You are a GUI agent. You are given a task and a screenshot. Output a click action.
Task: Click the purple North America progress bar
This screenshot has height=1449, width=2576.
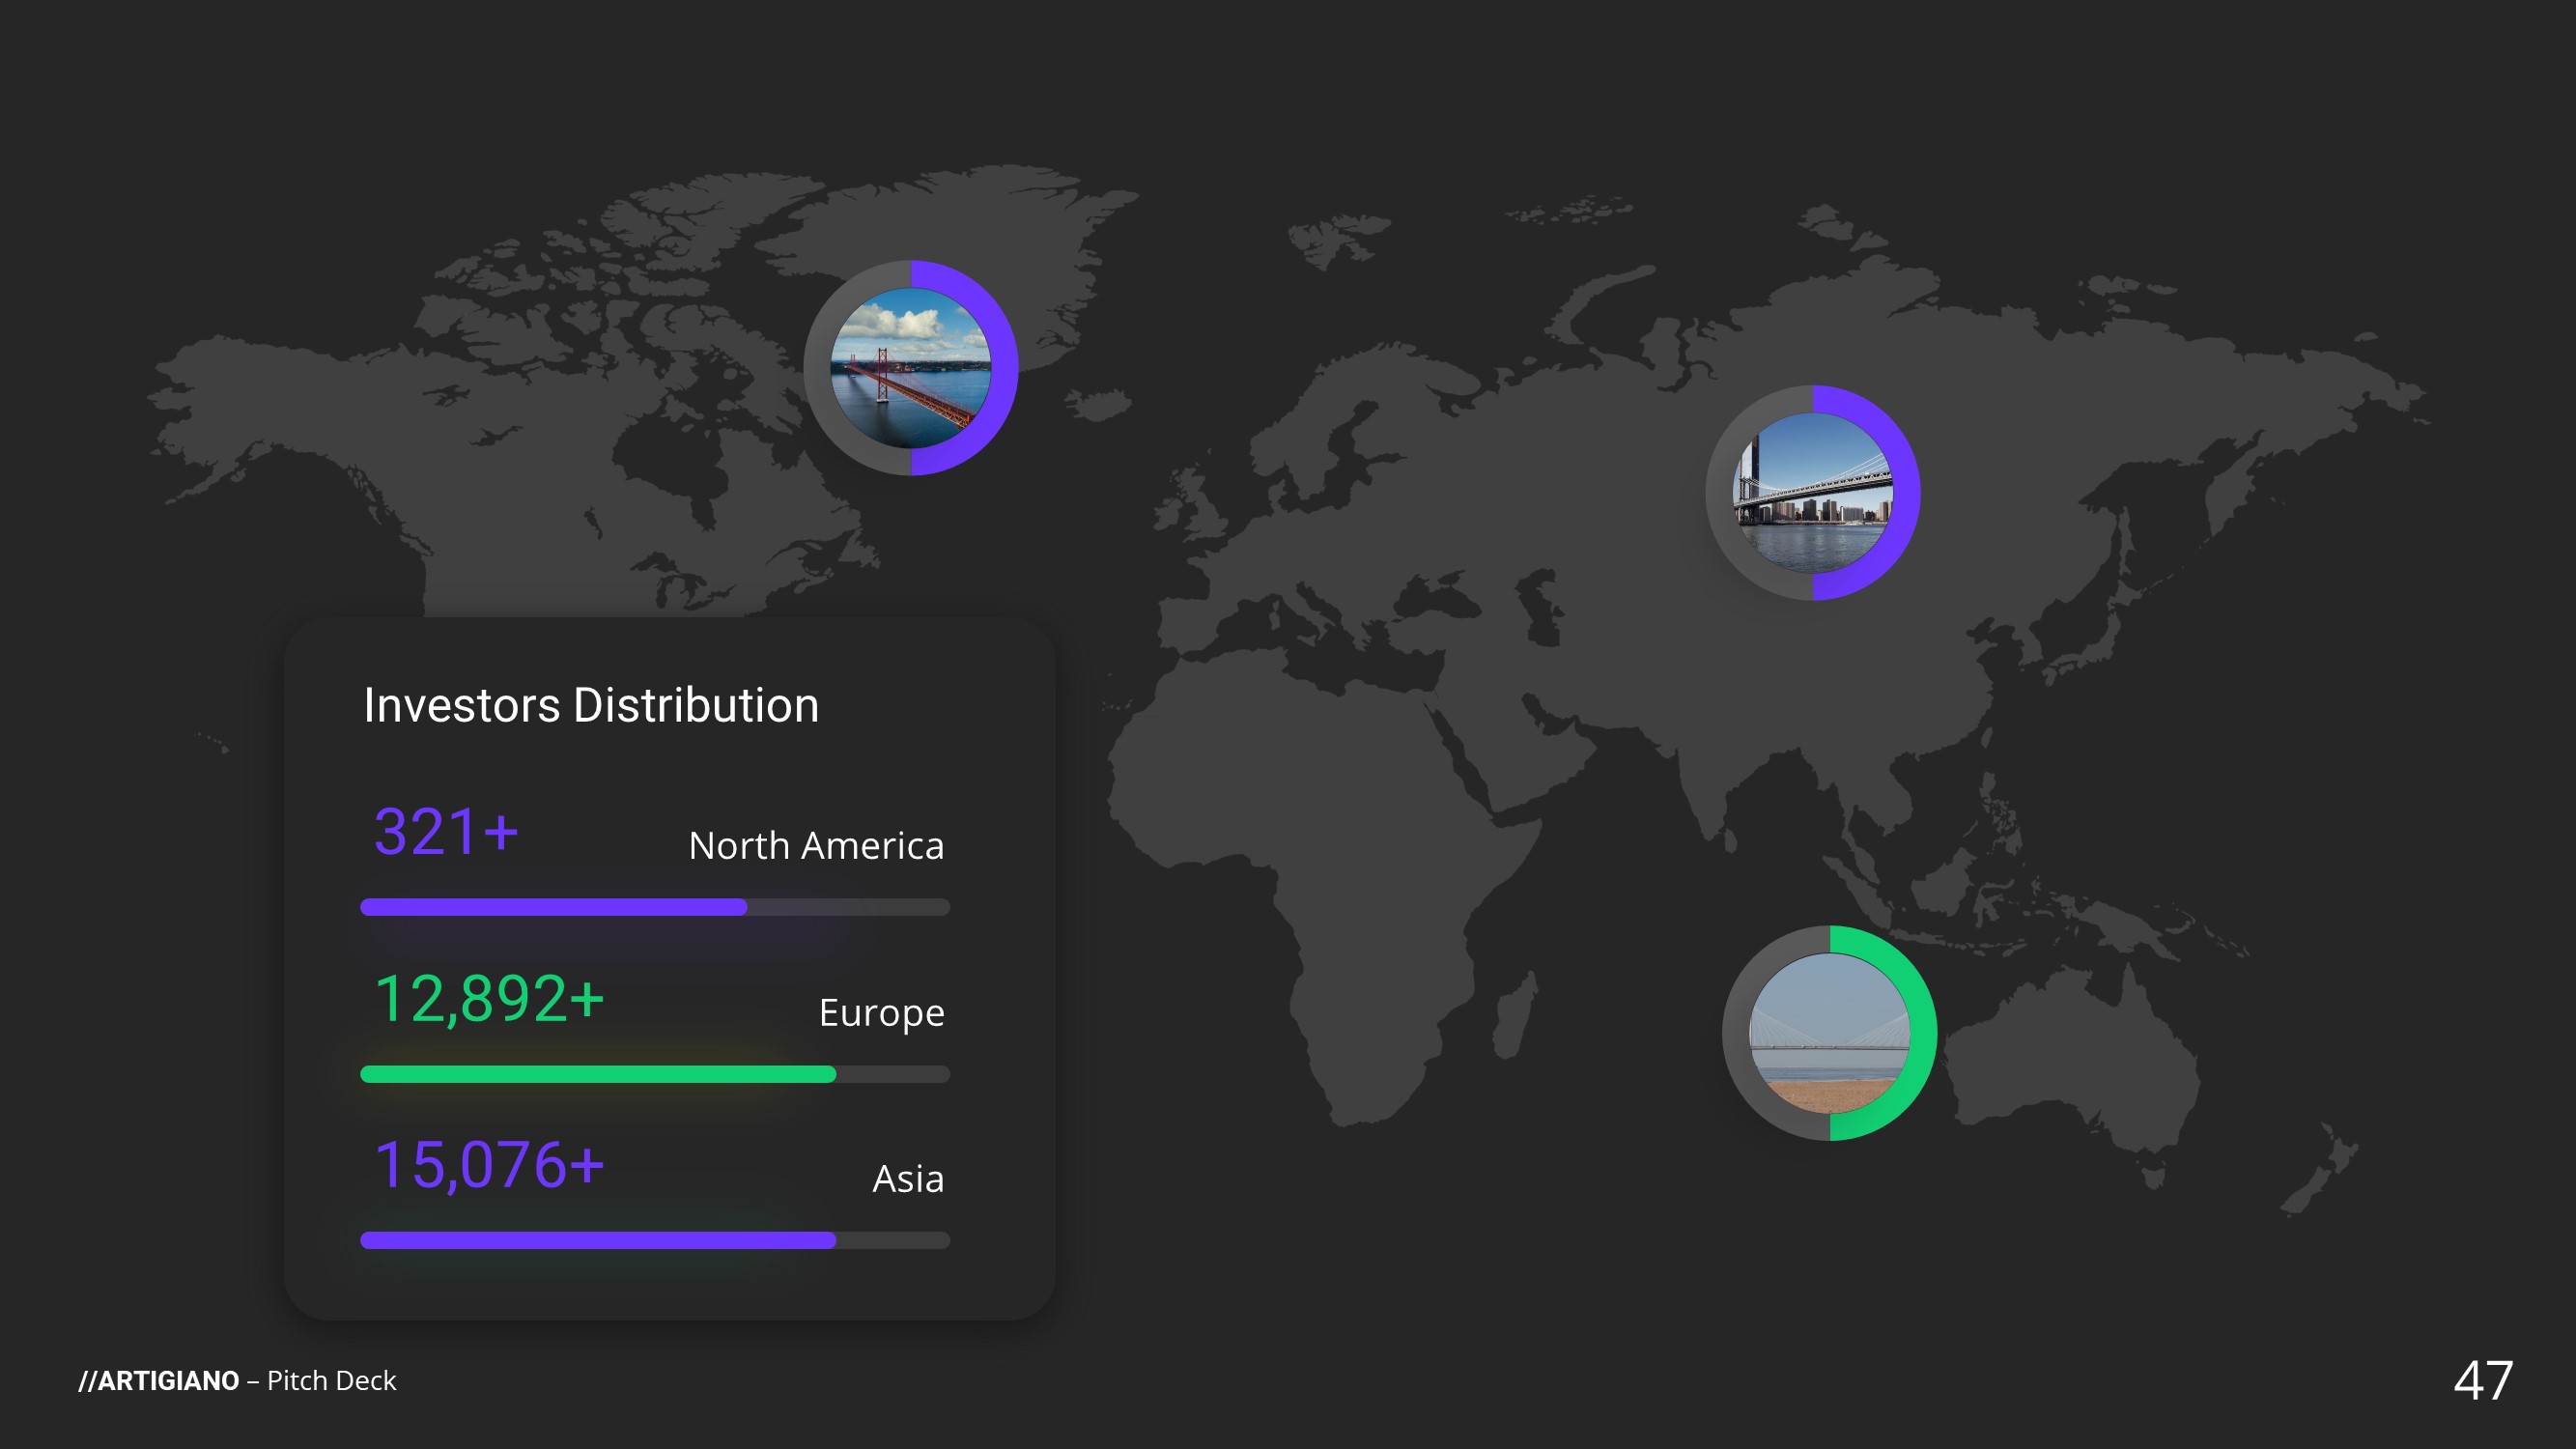coord(554,907)
